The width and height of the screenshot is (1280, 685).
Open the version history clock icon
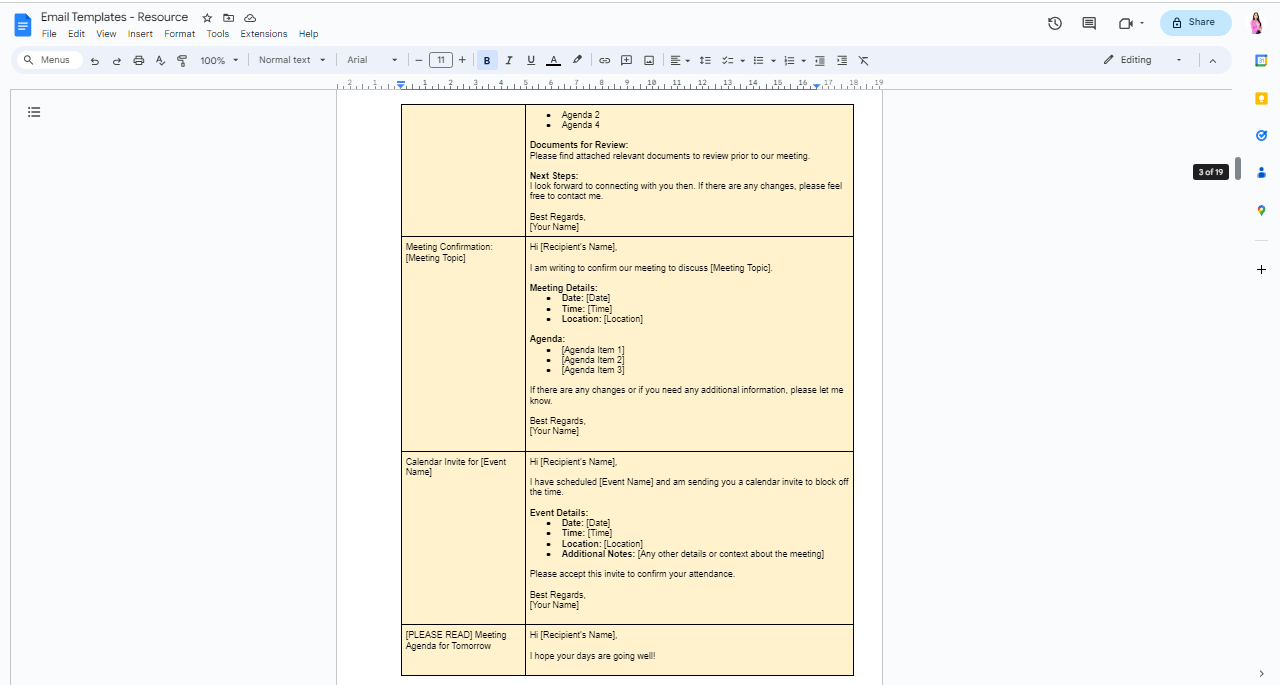click(x=1055, y=23)
